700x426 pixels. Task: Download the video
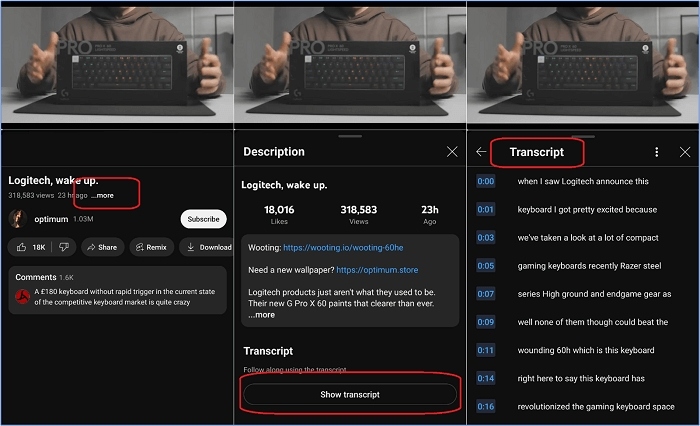[209, 247]
